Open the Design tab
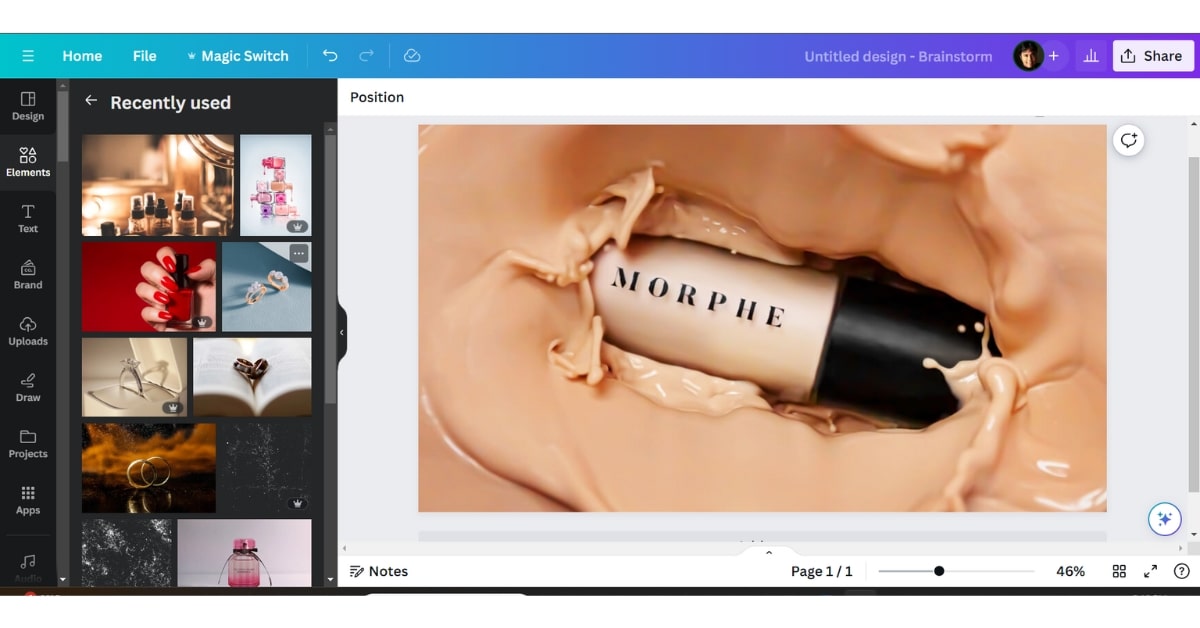The width and height of the screenshot is (1200, 628). coord(28,106)
